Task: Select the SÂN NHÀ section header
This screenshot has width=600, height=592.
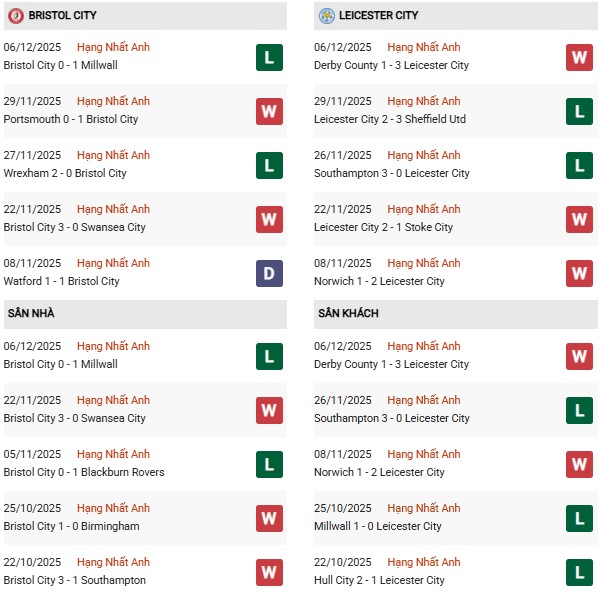Action: coord(31,314)
